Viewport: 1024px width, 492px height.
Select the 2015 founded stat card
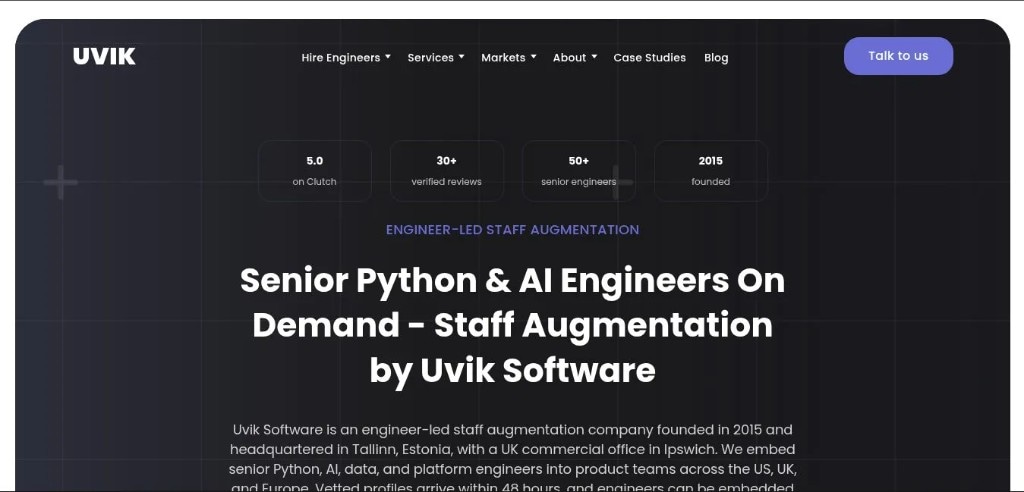(x=711, y=171)
